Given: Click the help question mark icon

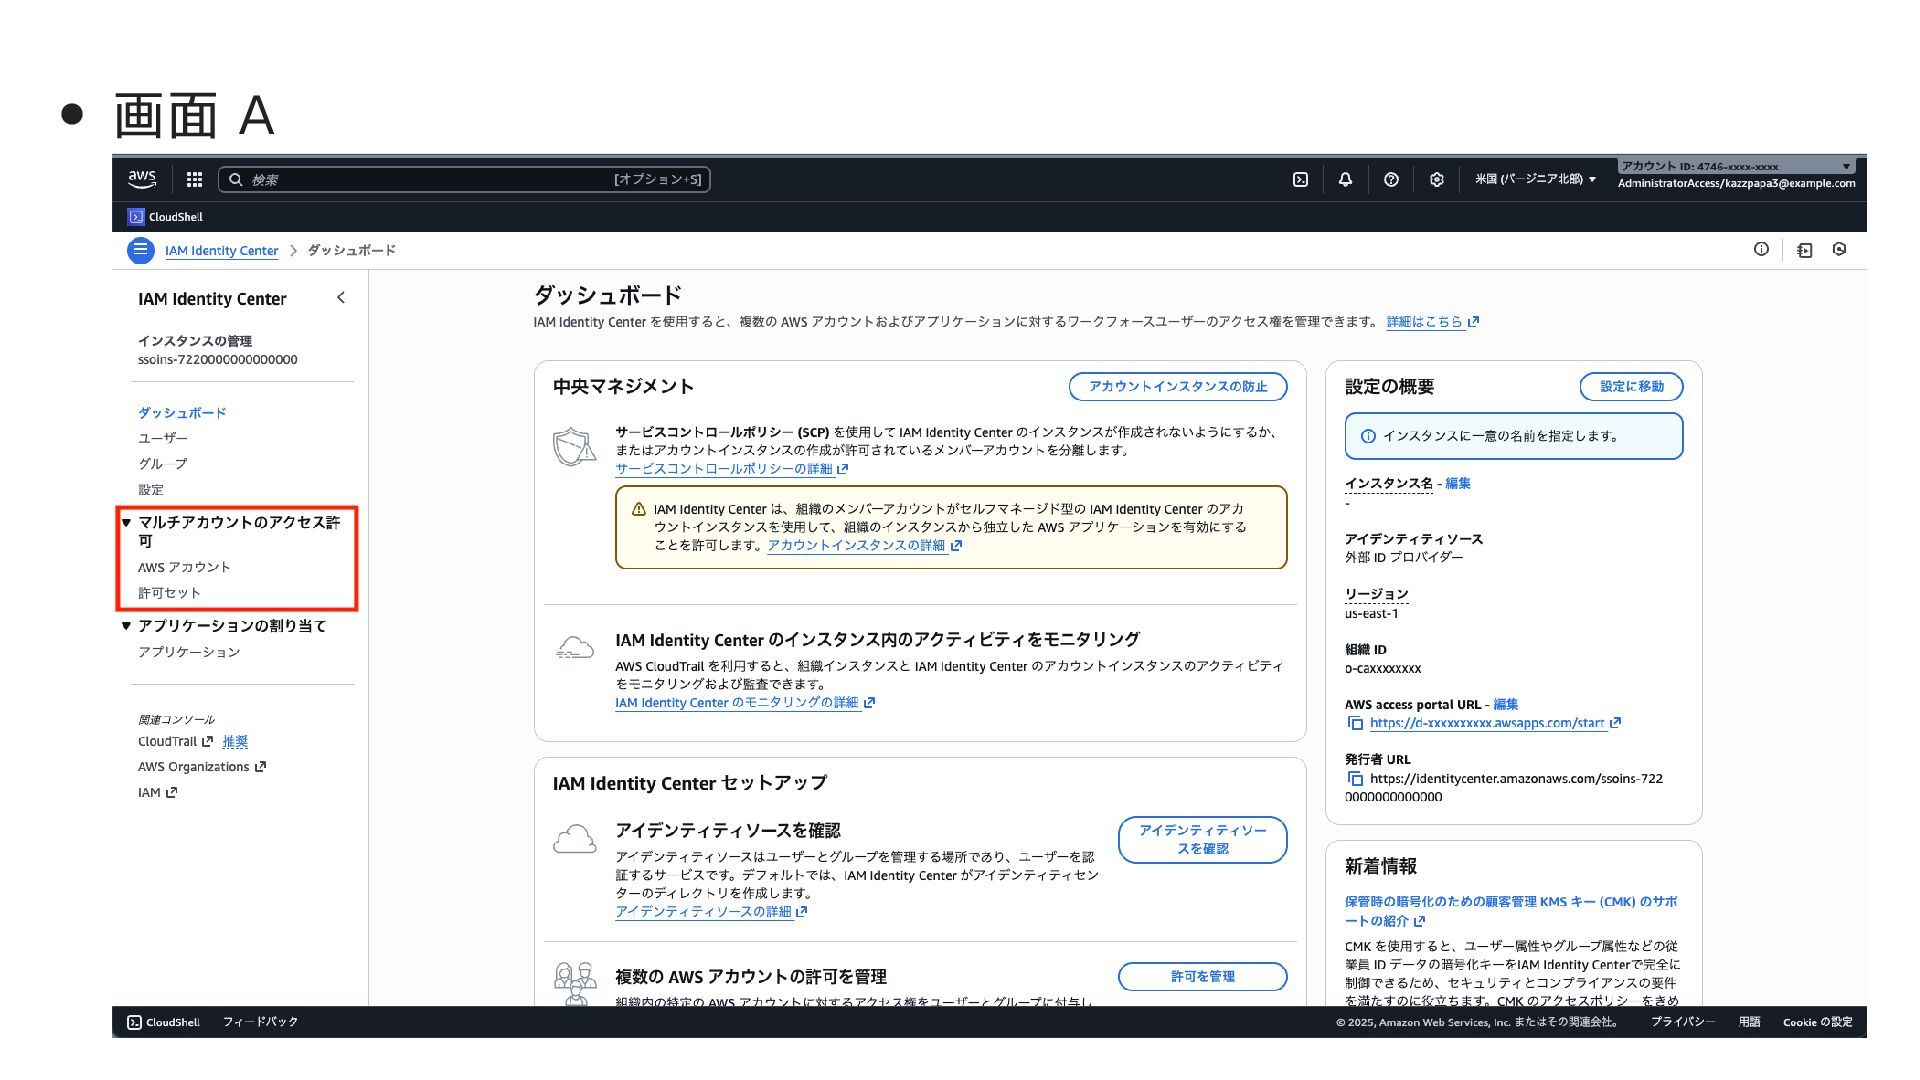Looking at the screenshot, I should (1391, 180).
